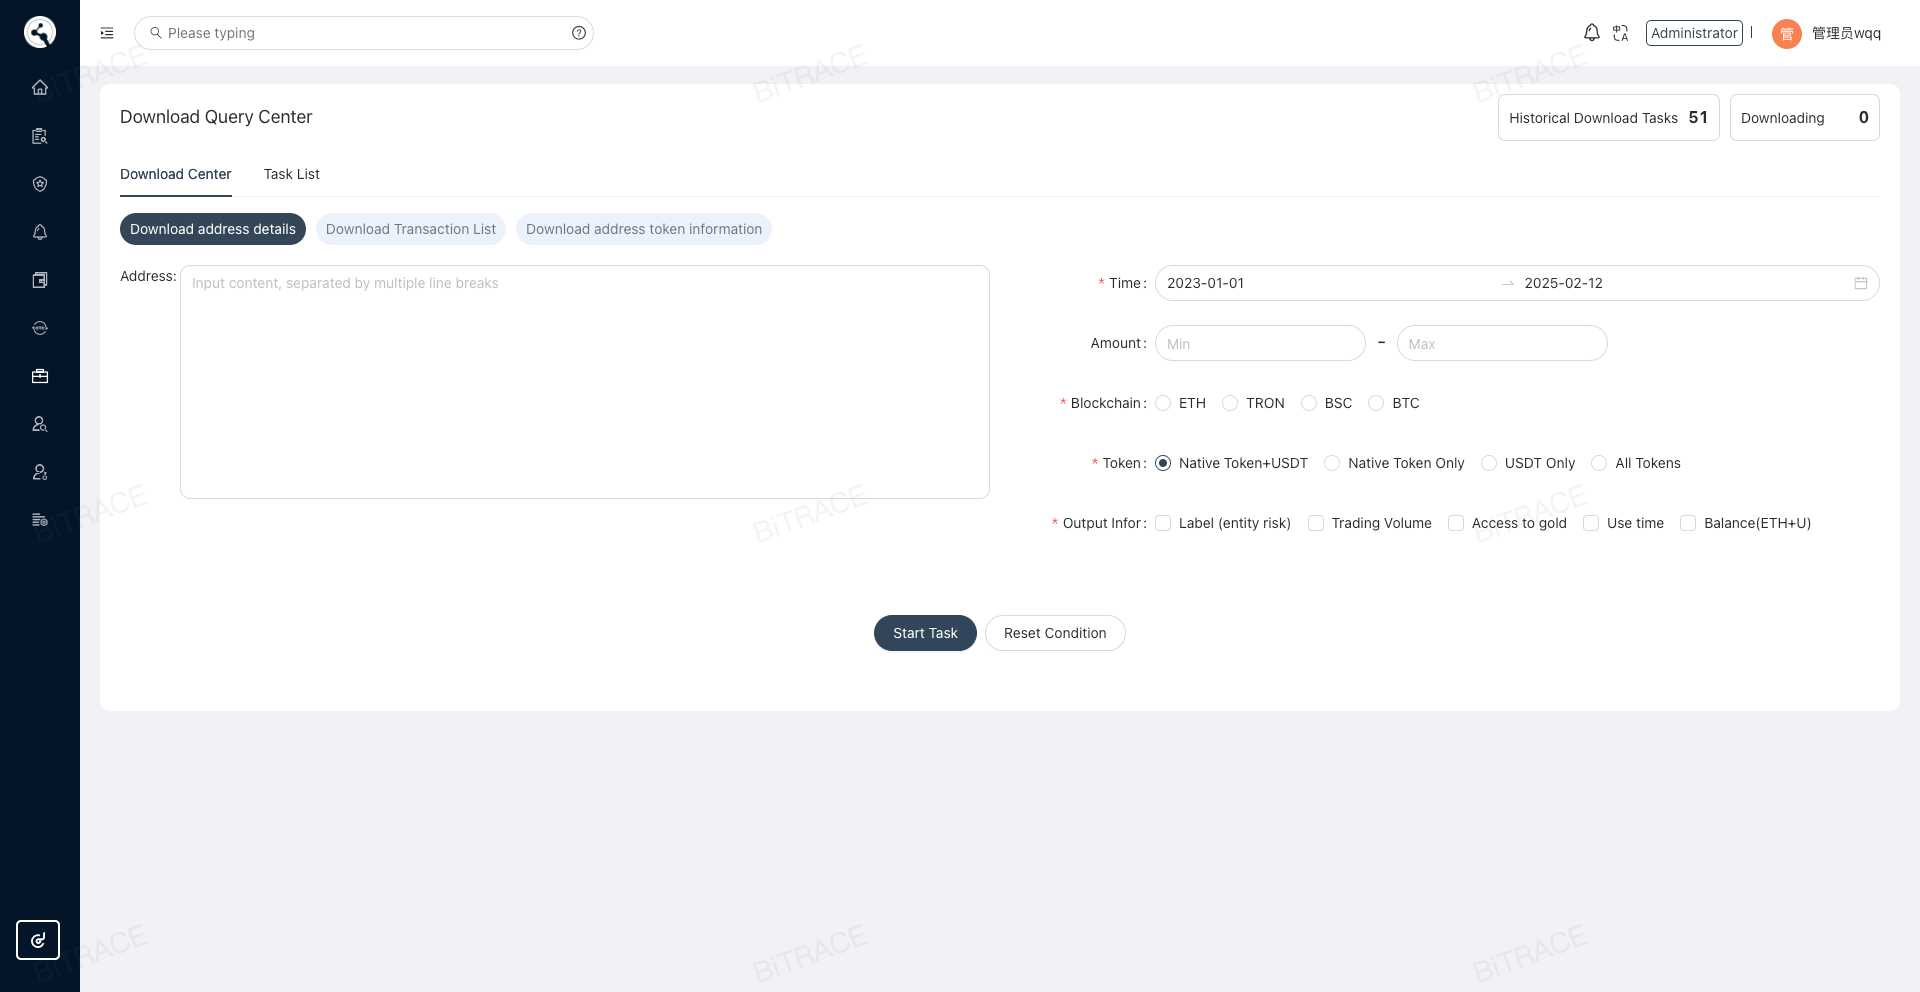Screen dimensions: 1920x992
Task: Select BSC blockchain radio button
Action: coord(1309,403)
